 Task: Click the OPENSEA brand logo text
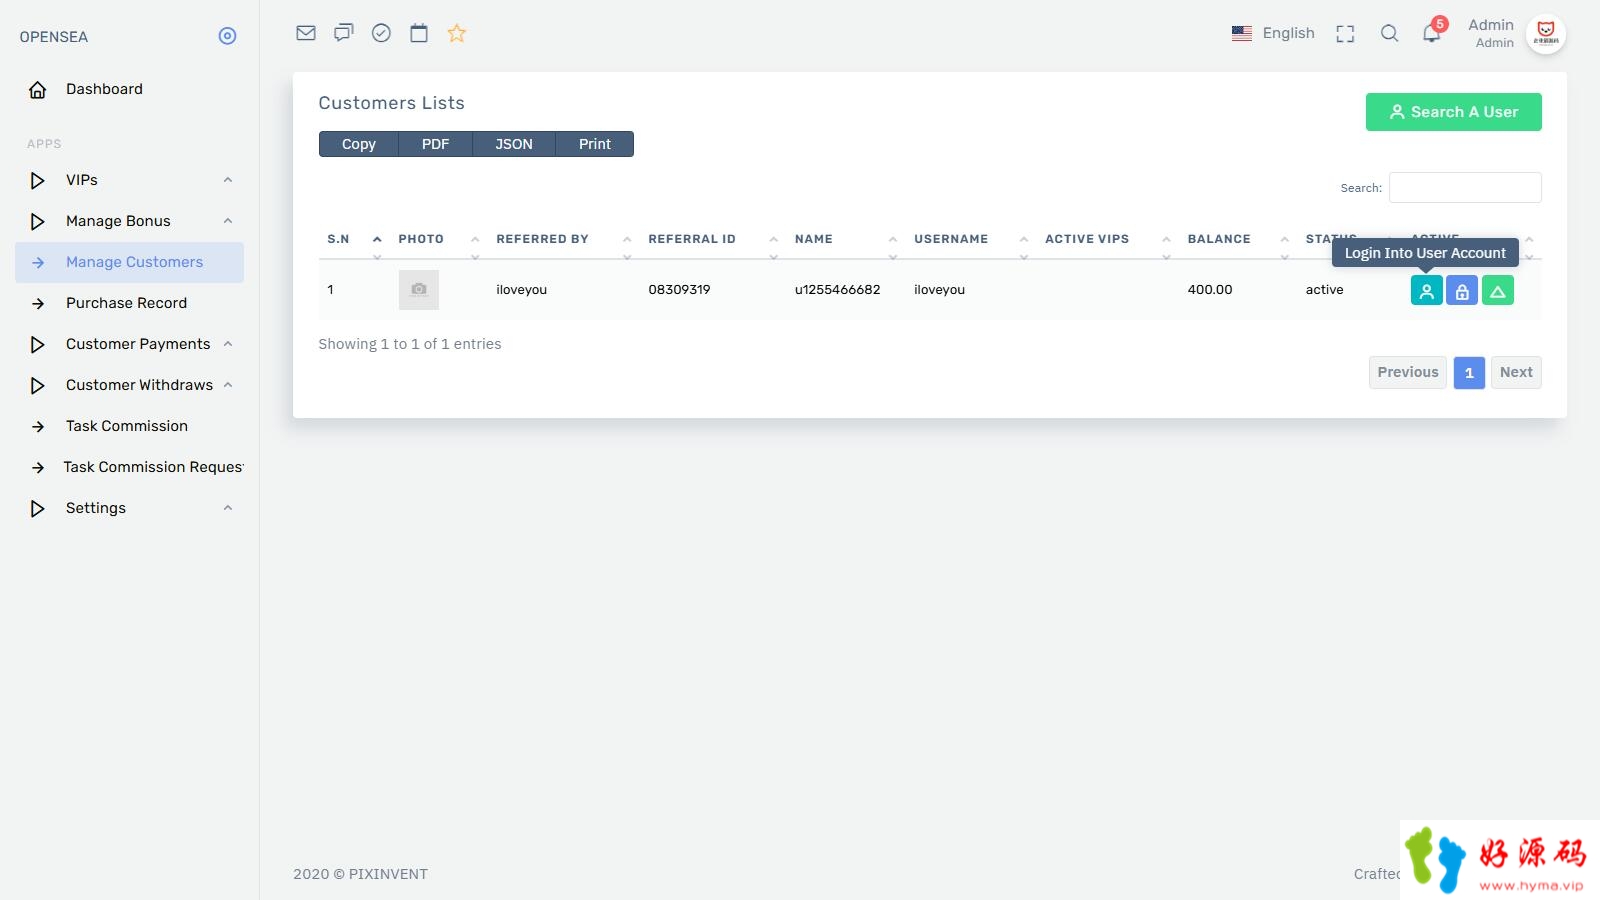click(54, 37)
